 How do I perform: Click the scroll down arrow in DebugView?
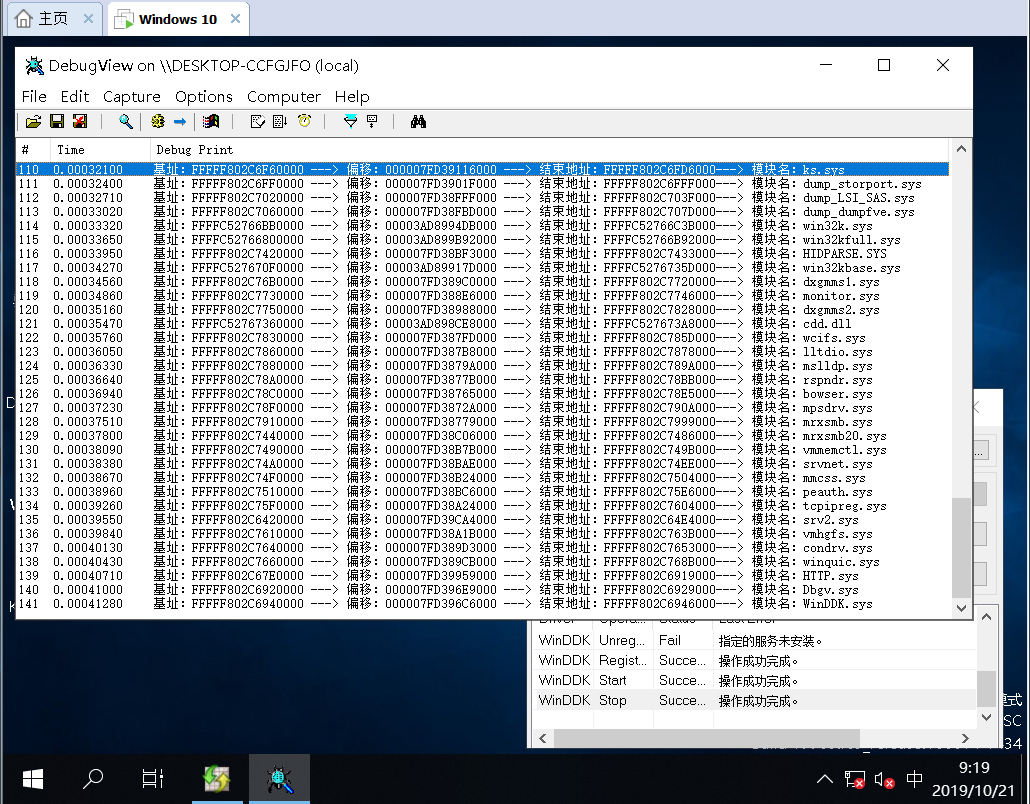961,608
